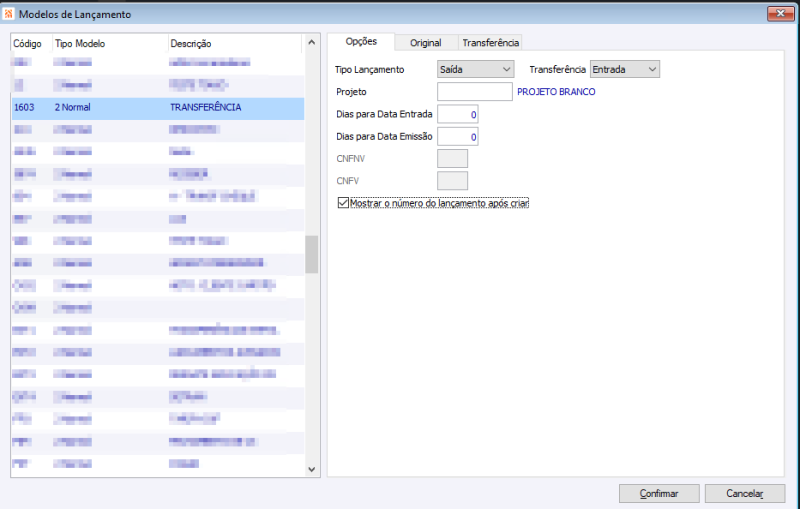Open the Transferência dropdown showing Entrada
800x509 pixels.
[624, 69]
